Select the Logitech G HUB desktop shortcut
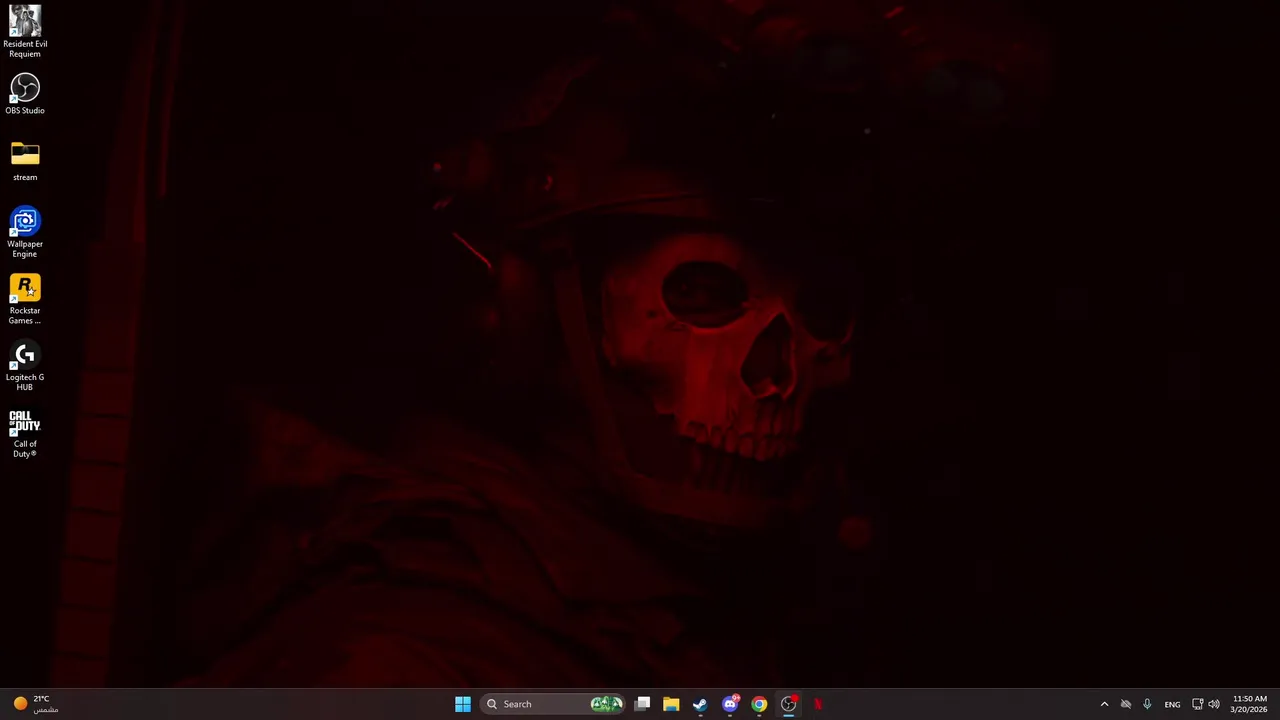1280x720 pixels. [x=25, y=366]
